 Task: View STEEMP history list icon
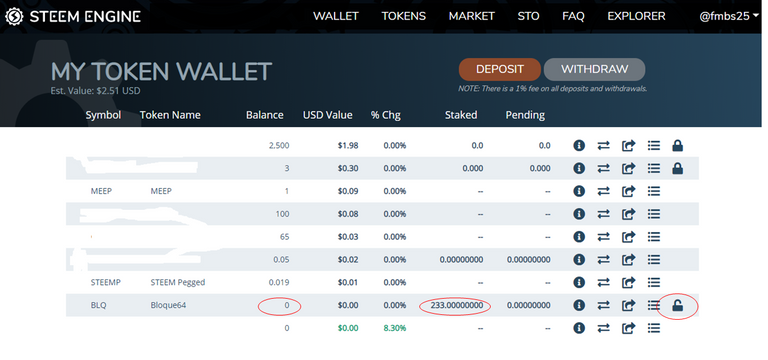click(x=653, y=283)
